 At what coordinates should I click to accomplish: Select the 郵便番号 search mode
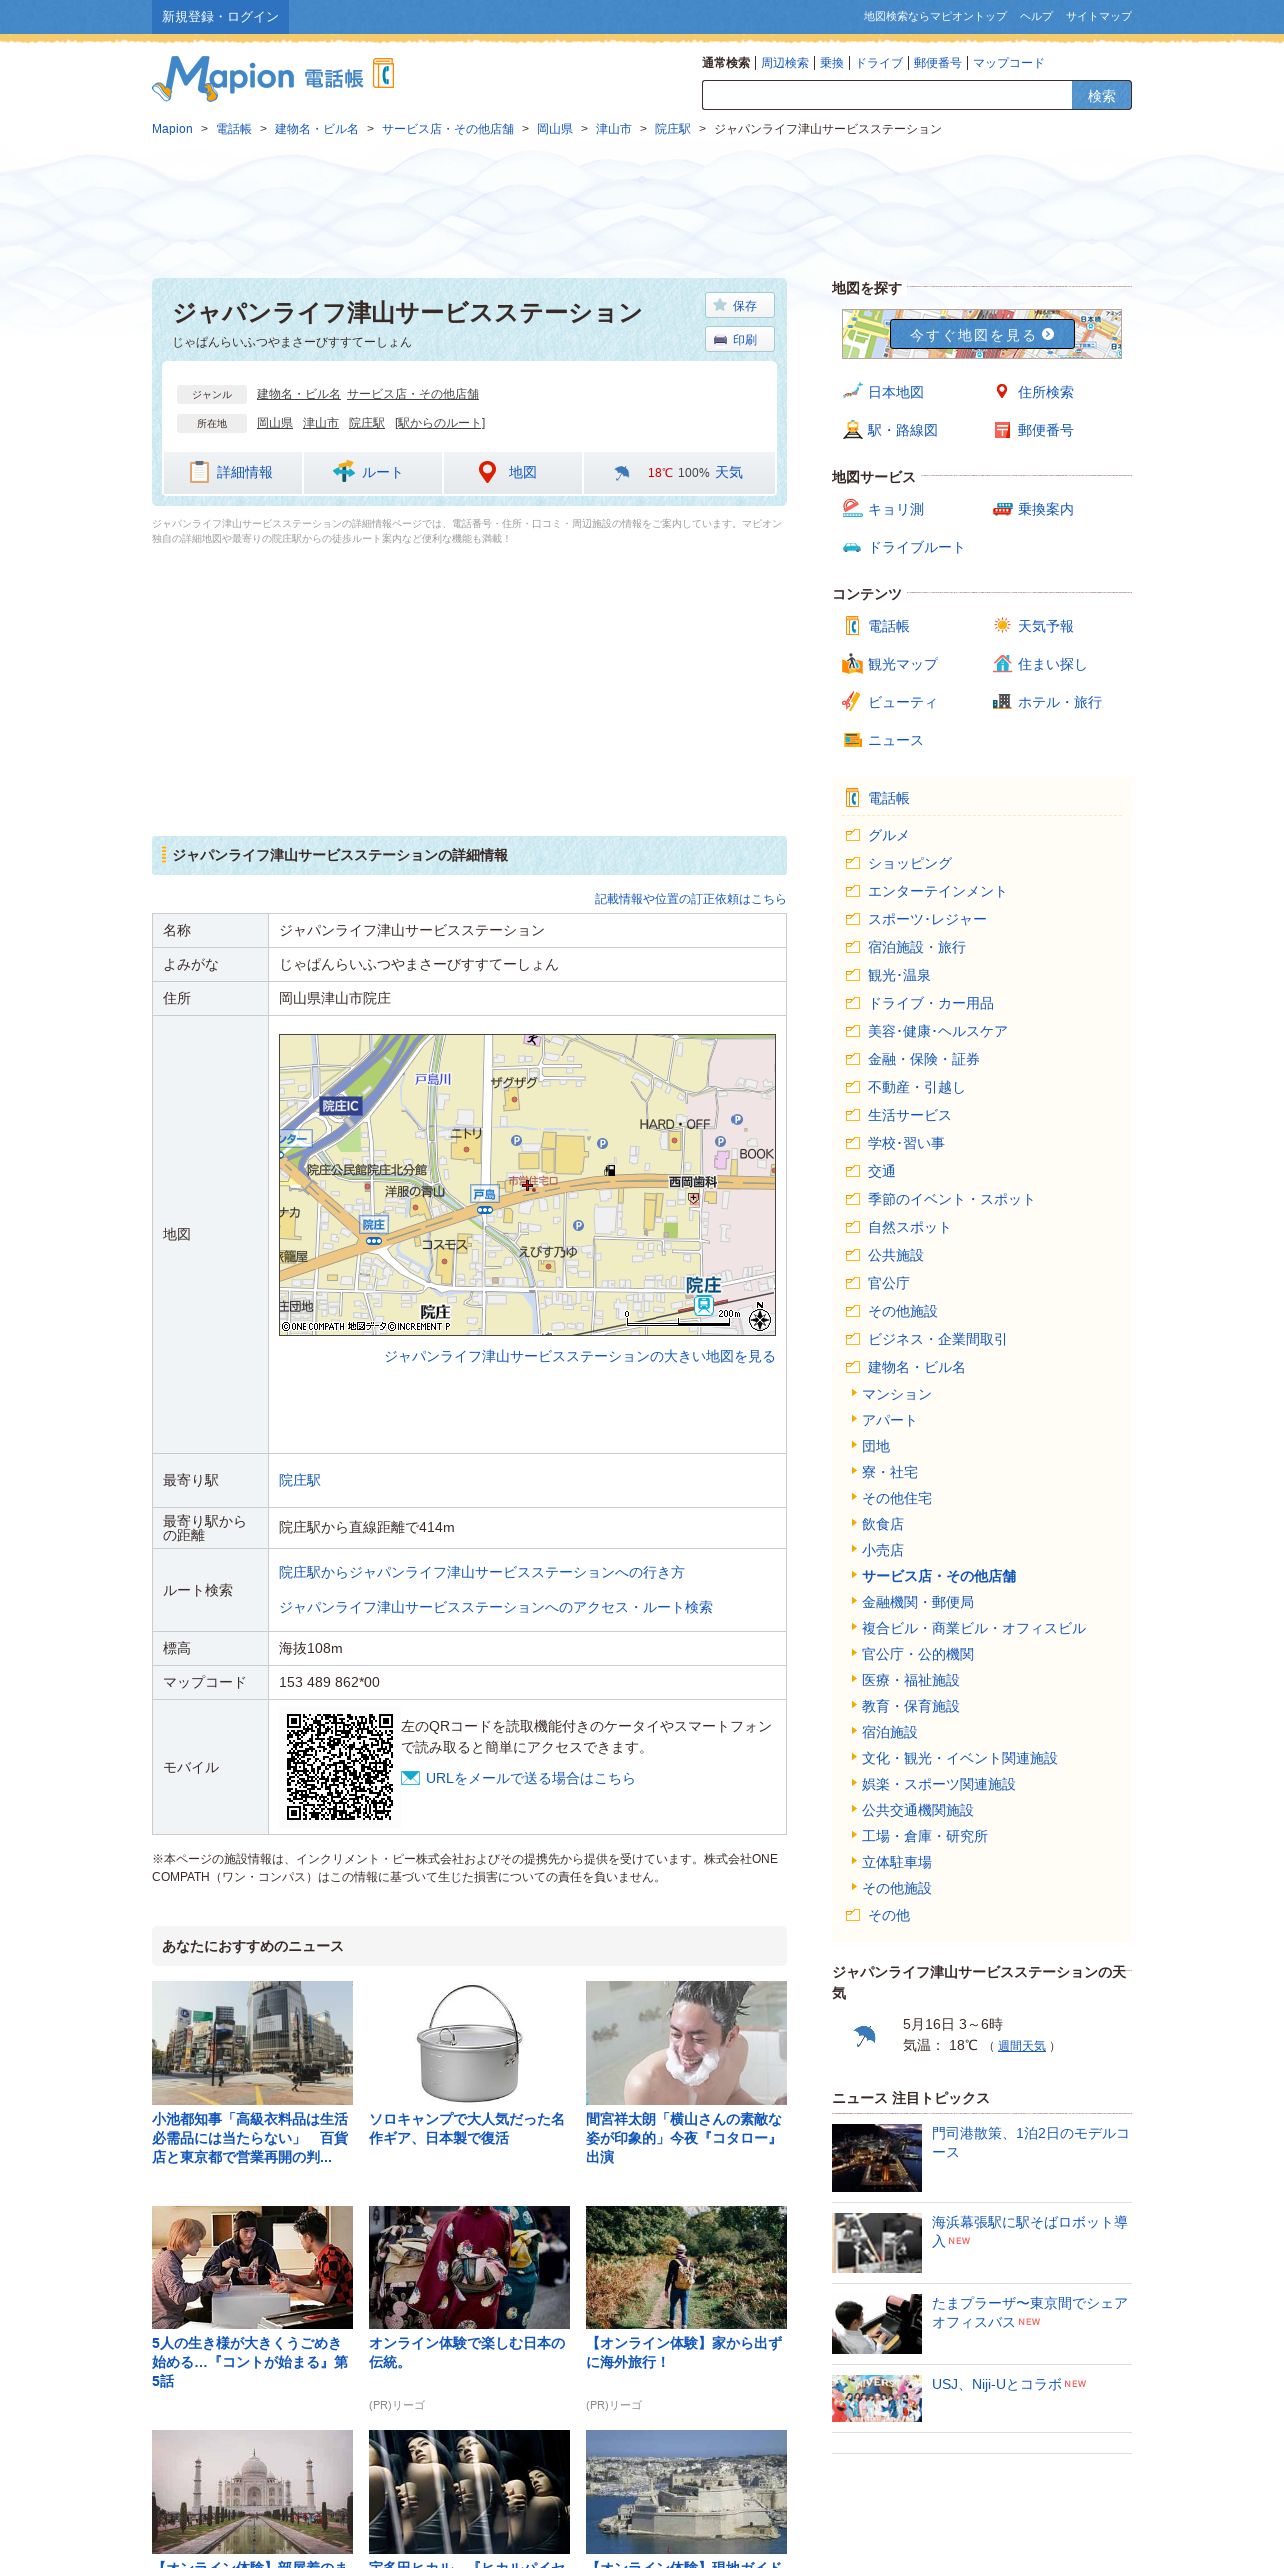[938, 63]
